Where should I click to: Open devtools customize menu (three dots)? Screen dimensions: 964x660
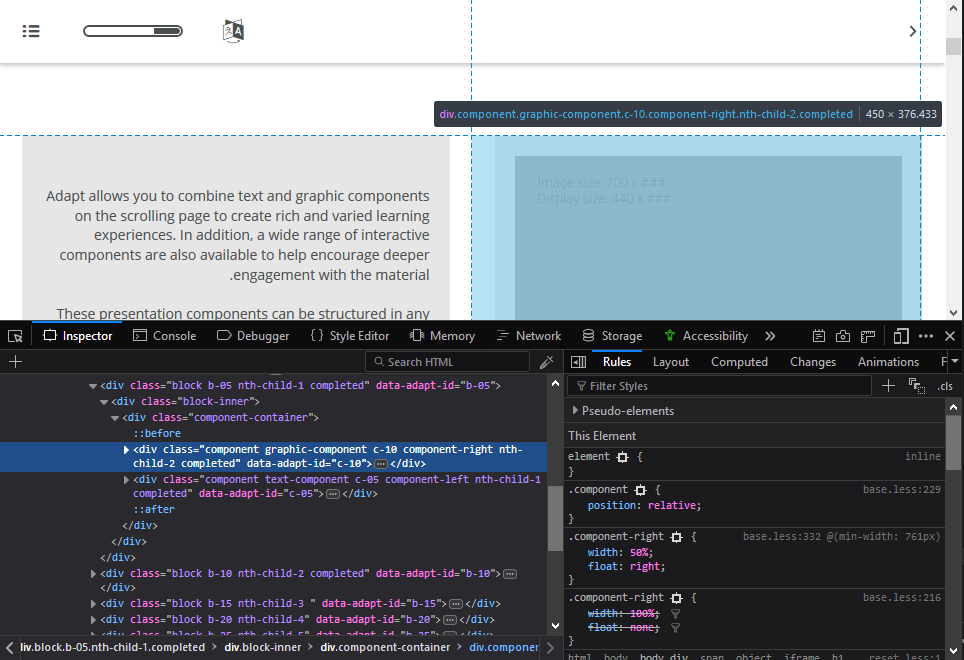click(x=925, y=336)
